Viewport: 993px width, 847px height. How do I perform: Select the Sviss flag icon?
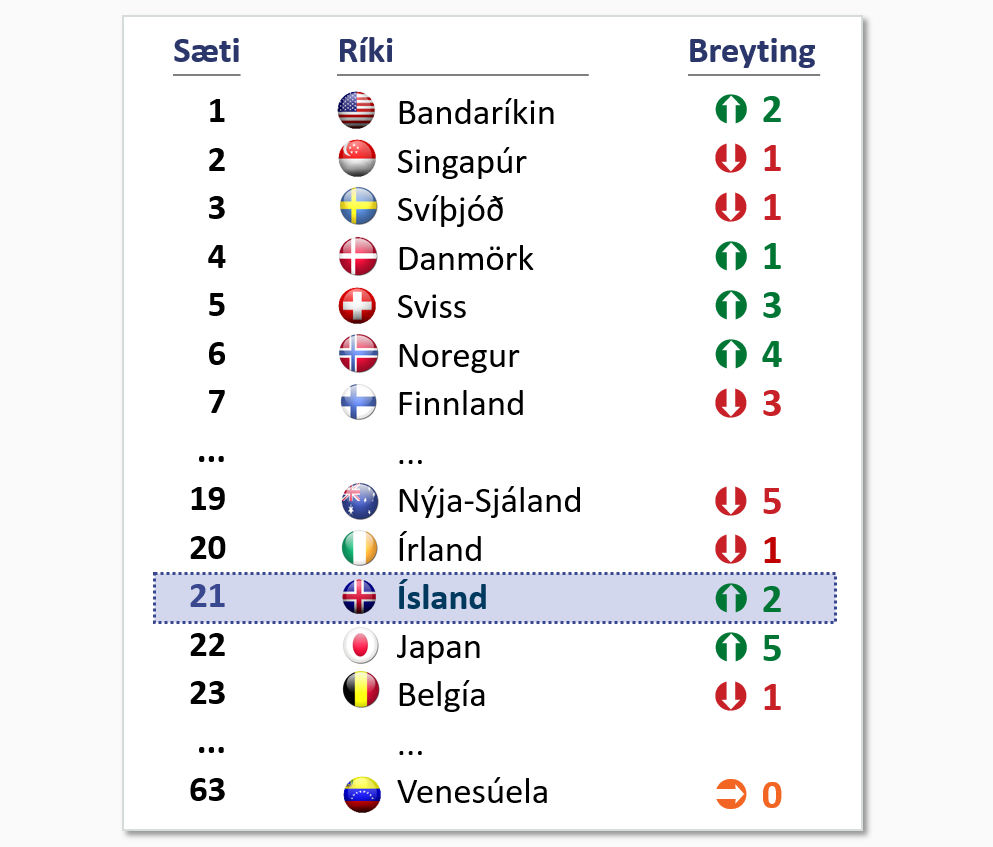click(358, 306)
